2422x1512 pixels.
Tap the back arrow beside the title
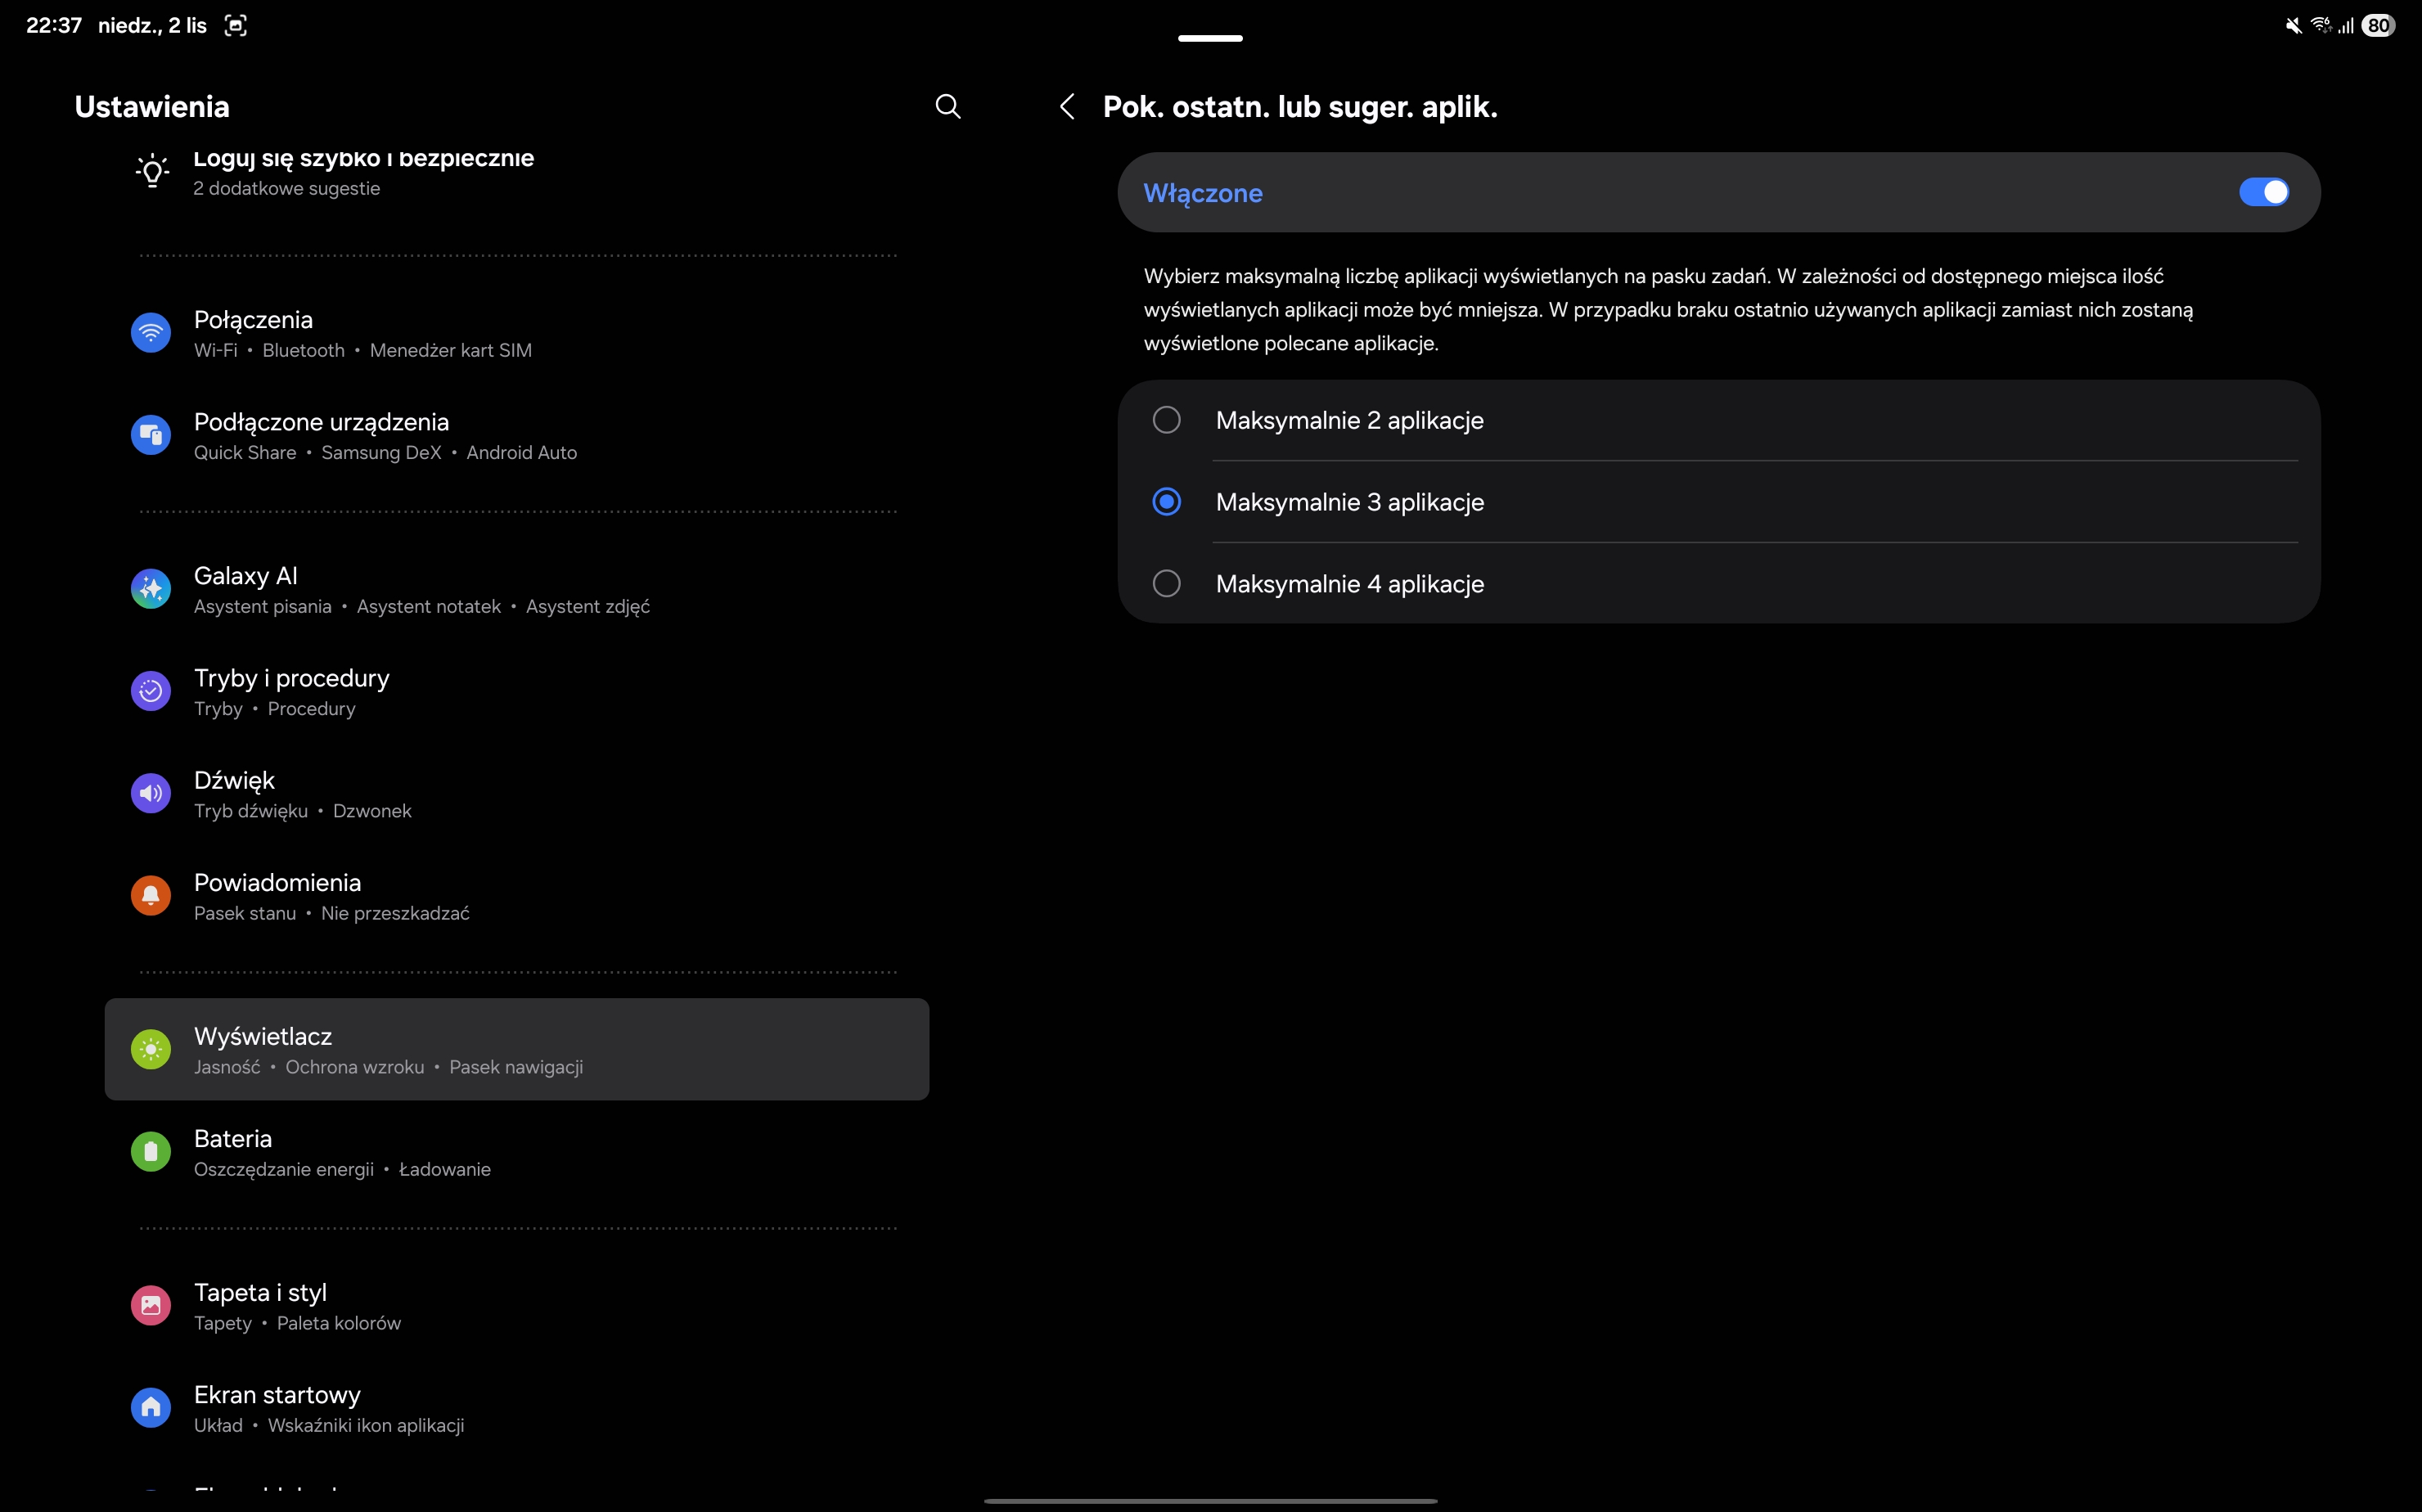pyautogui.click(x=1067, y=106)
